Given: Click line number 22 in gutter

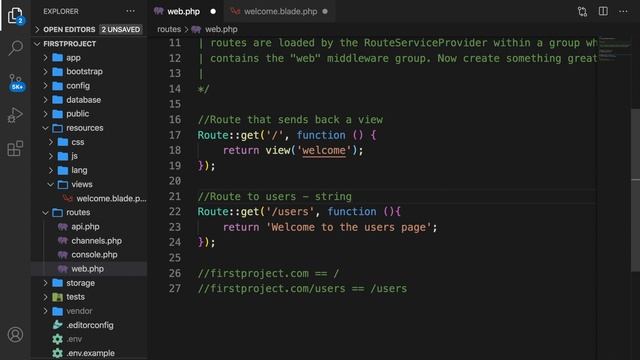Looking at the screenshot, I should 175,211.
